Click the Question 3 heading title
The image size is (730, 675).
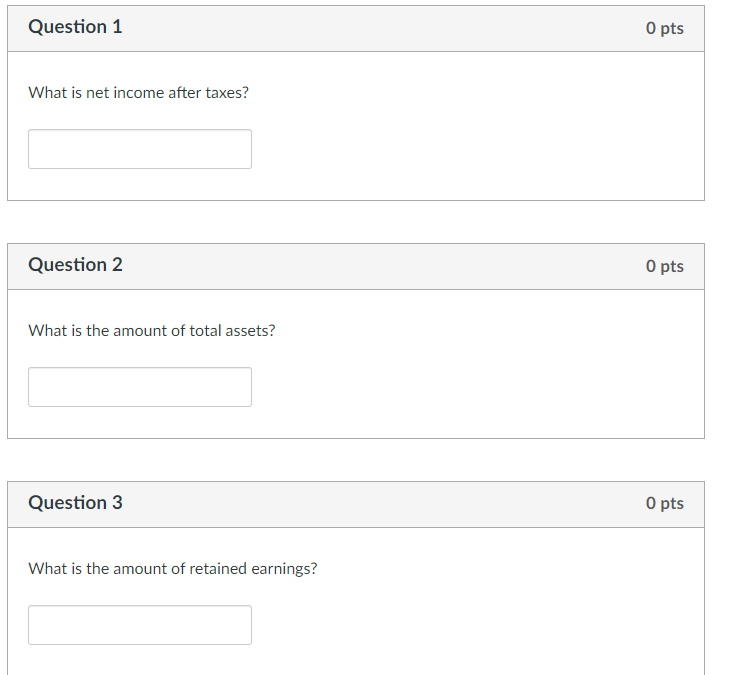pyautogui.click(x=75, y=503)
